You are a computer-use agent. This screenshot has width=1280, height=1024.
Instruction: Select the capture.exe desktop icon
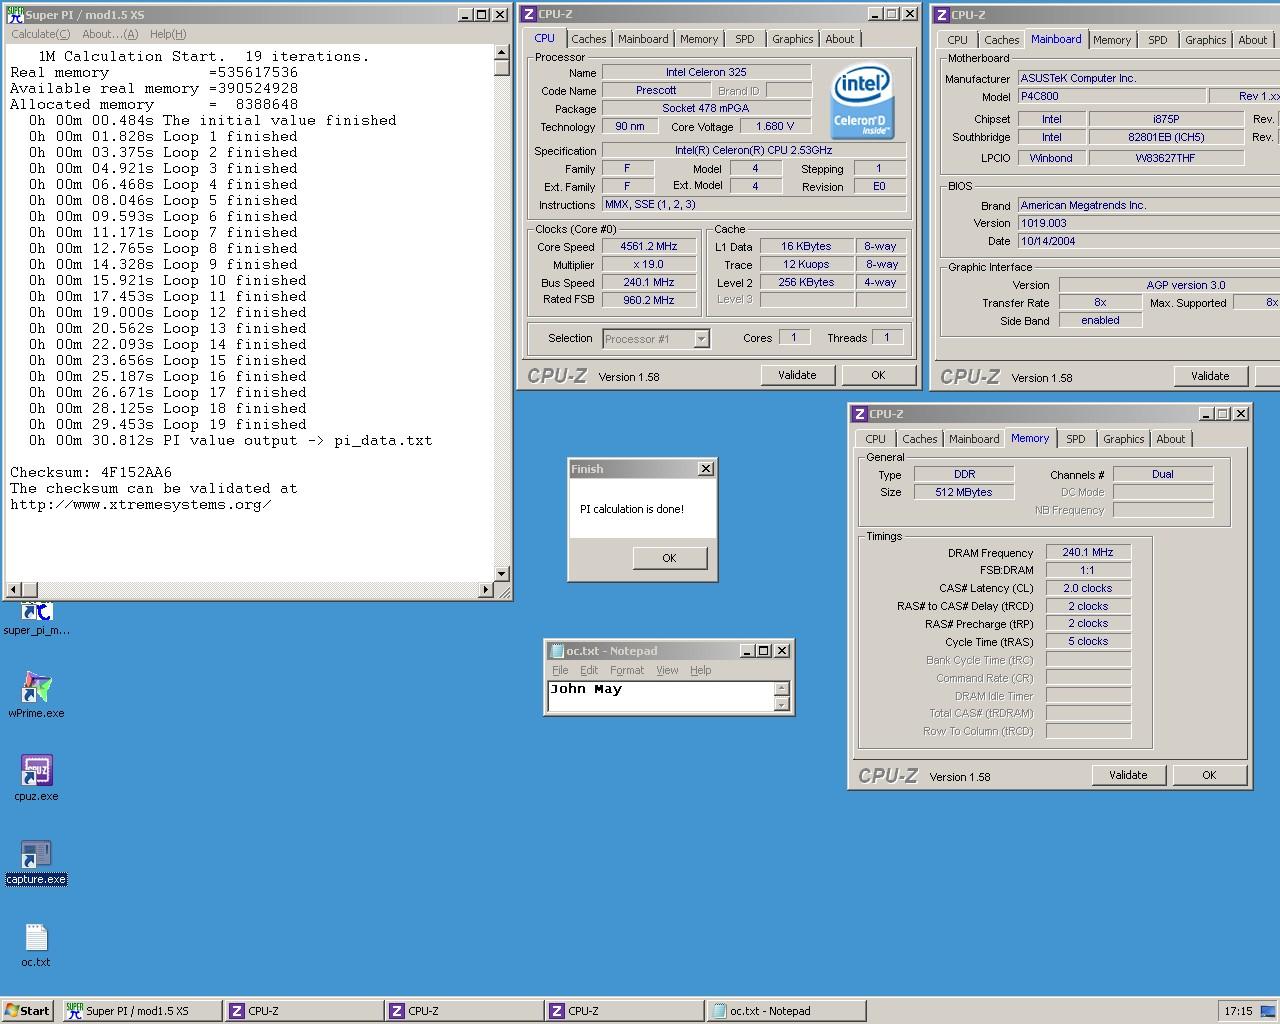pos(36,862)
